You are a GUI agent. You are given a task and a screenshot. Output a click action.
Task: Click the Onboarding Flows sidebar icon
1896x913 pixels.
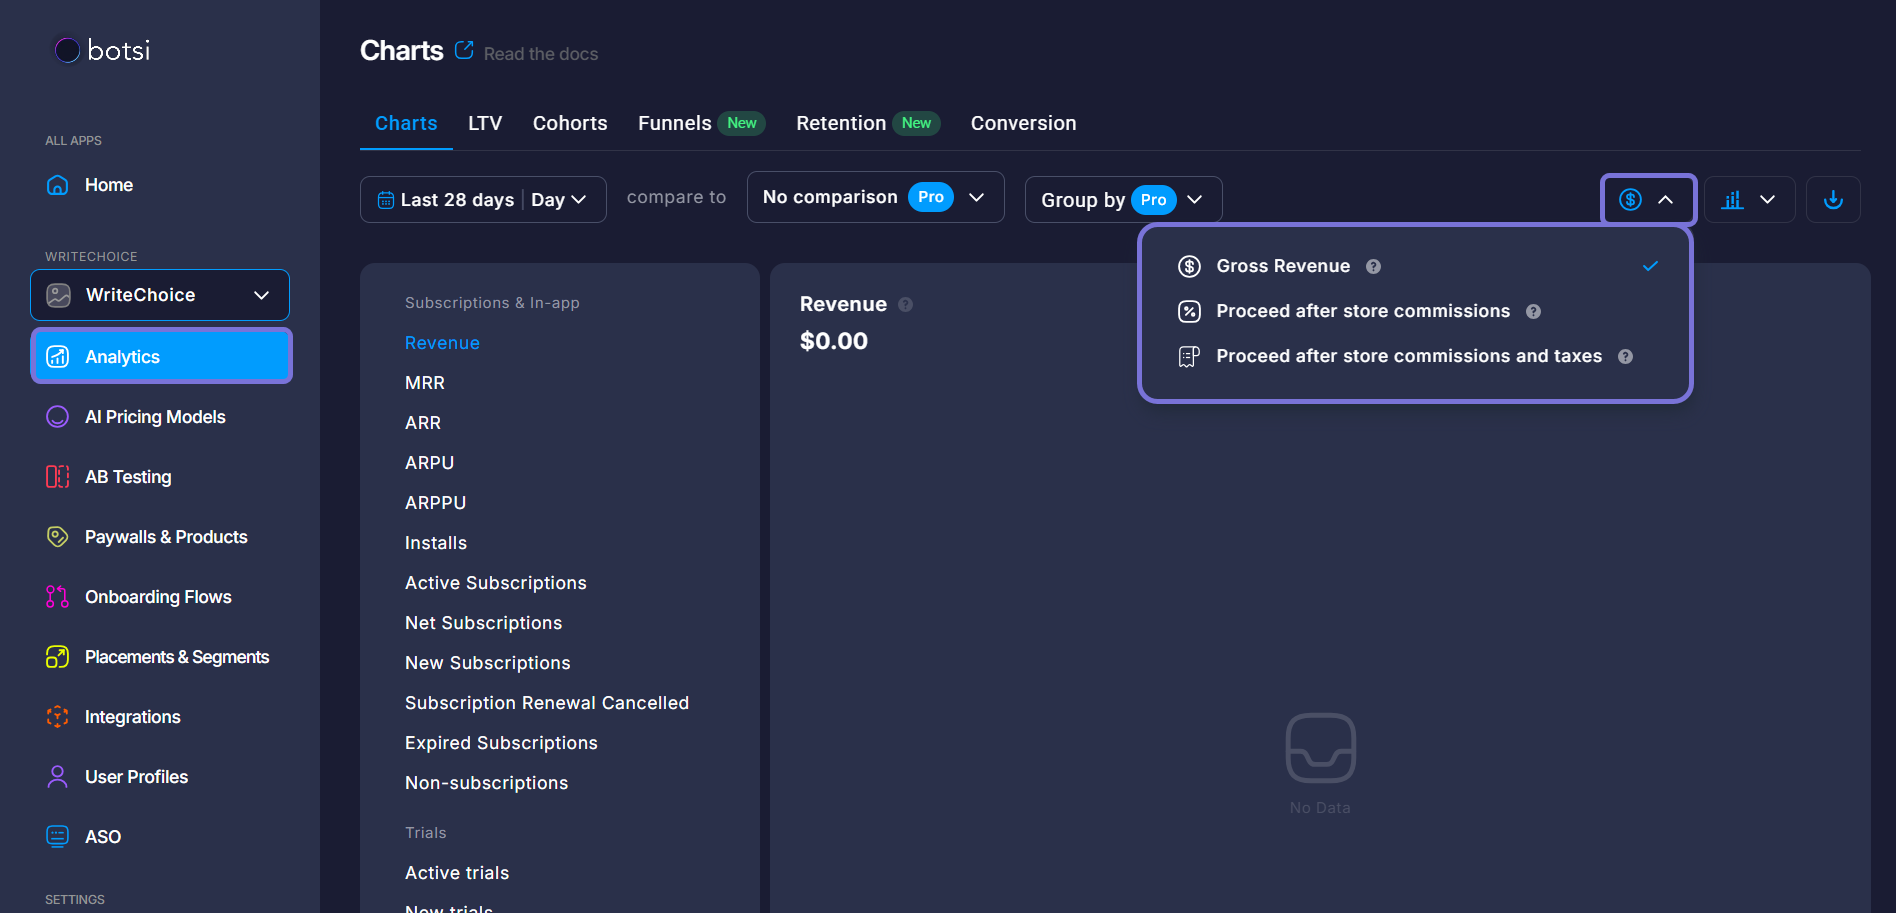click(58, 597)
